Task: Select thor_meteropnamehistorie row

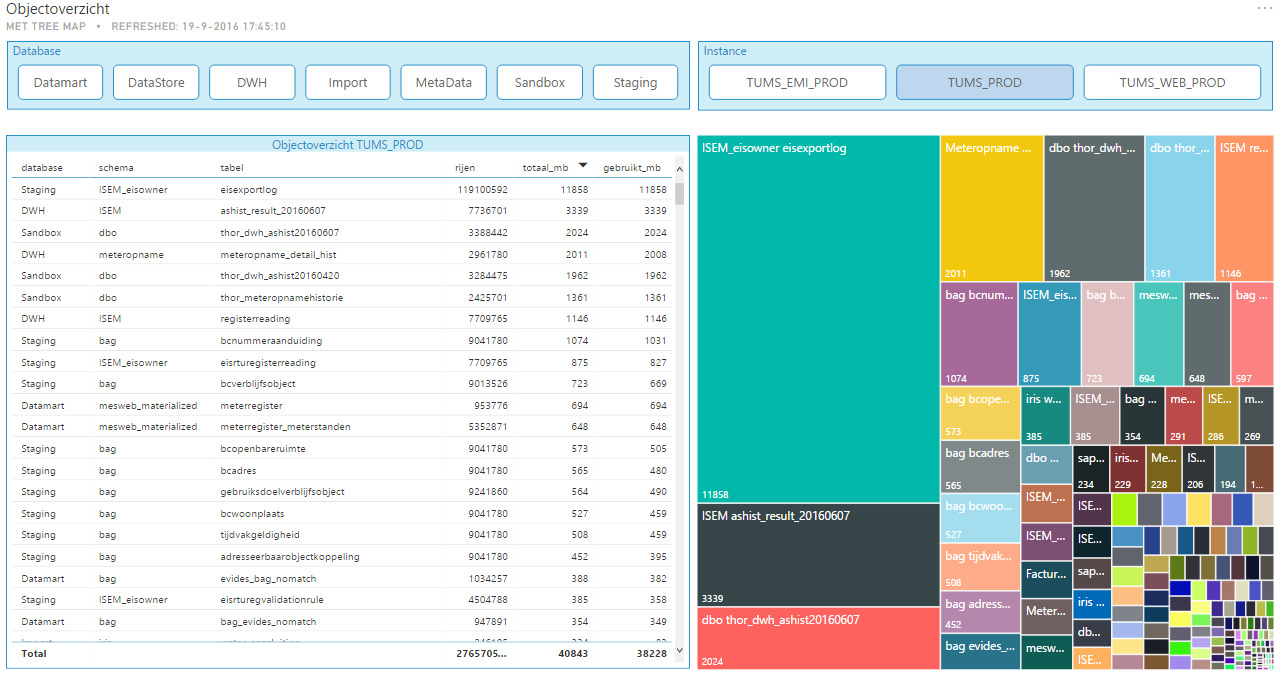Action: coord(342,297)
